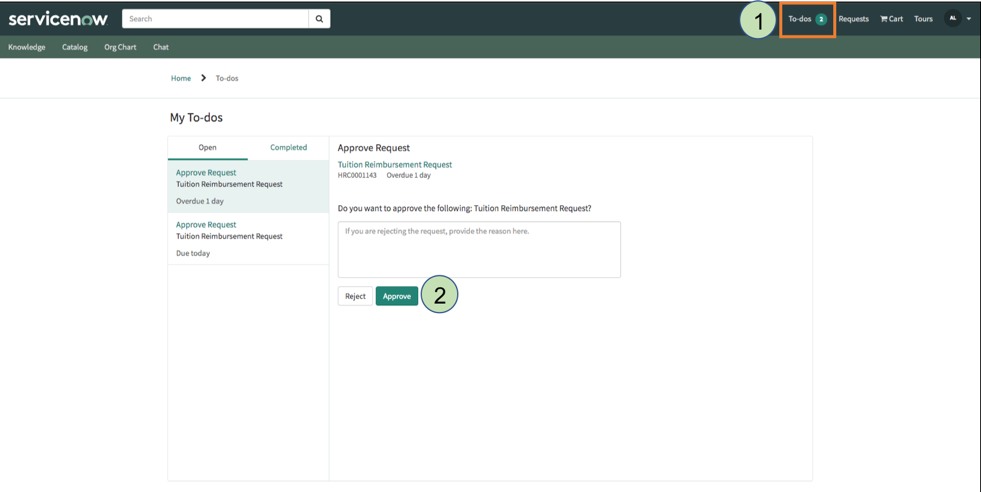Click the Approve button
The height and width of the screenshot is (492, 981).
[x=397, y=296]
